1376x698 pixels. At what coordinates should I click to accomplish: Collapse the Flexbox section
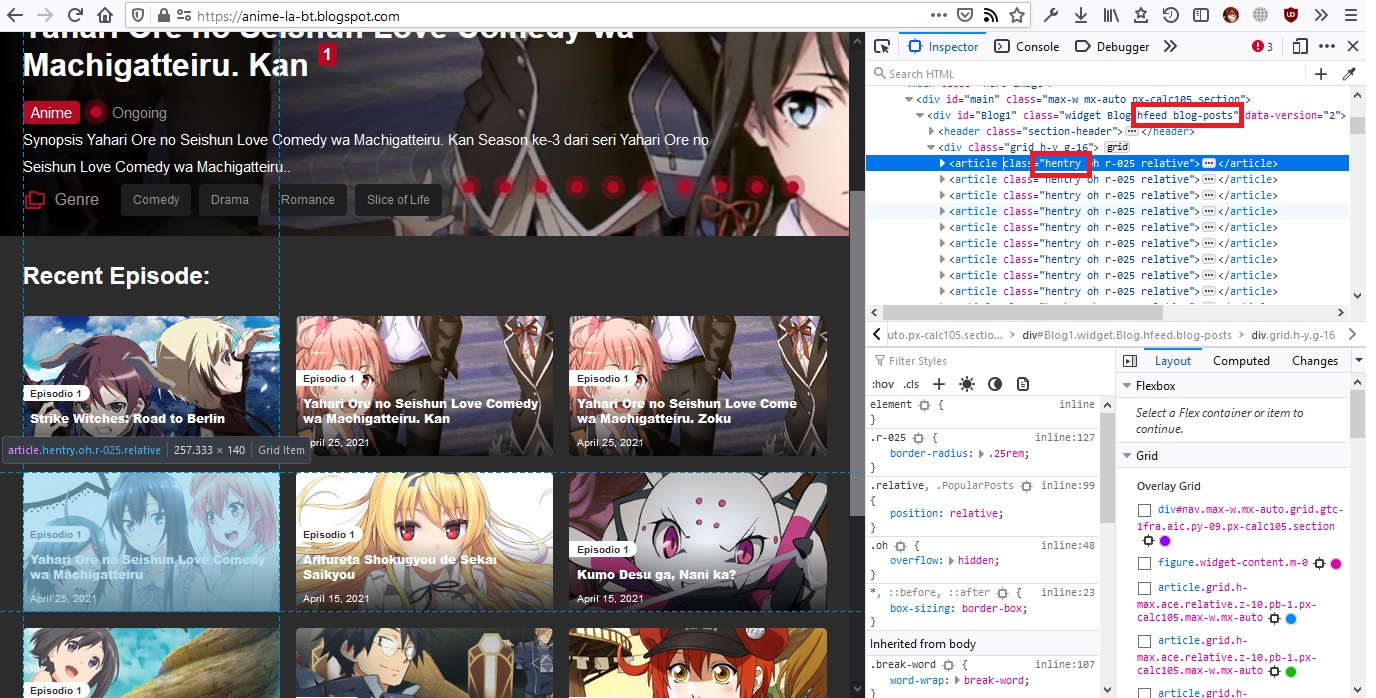[x=1127, y=386]
